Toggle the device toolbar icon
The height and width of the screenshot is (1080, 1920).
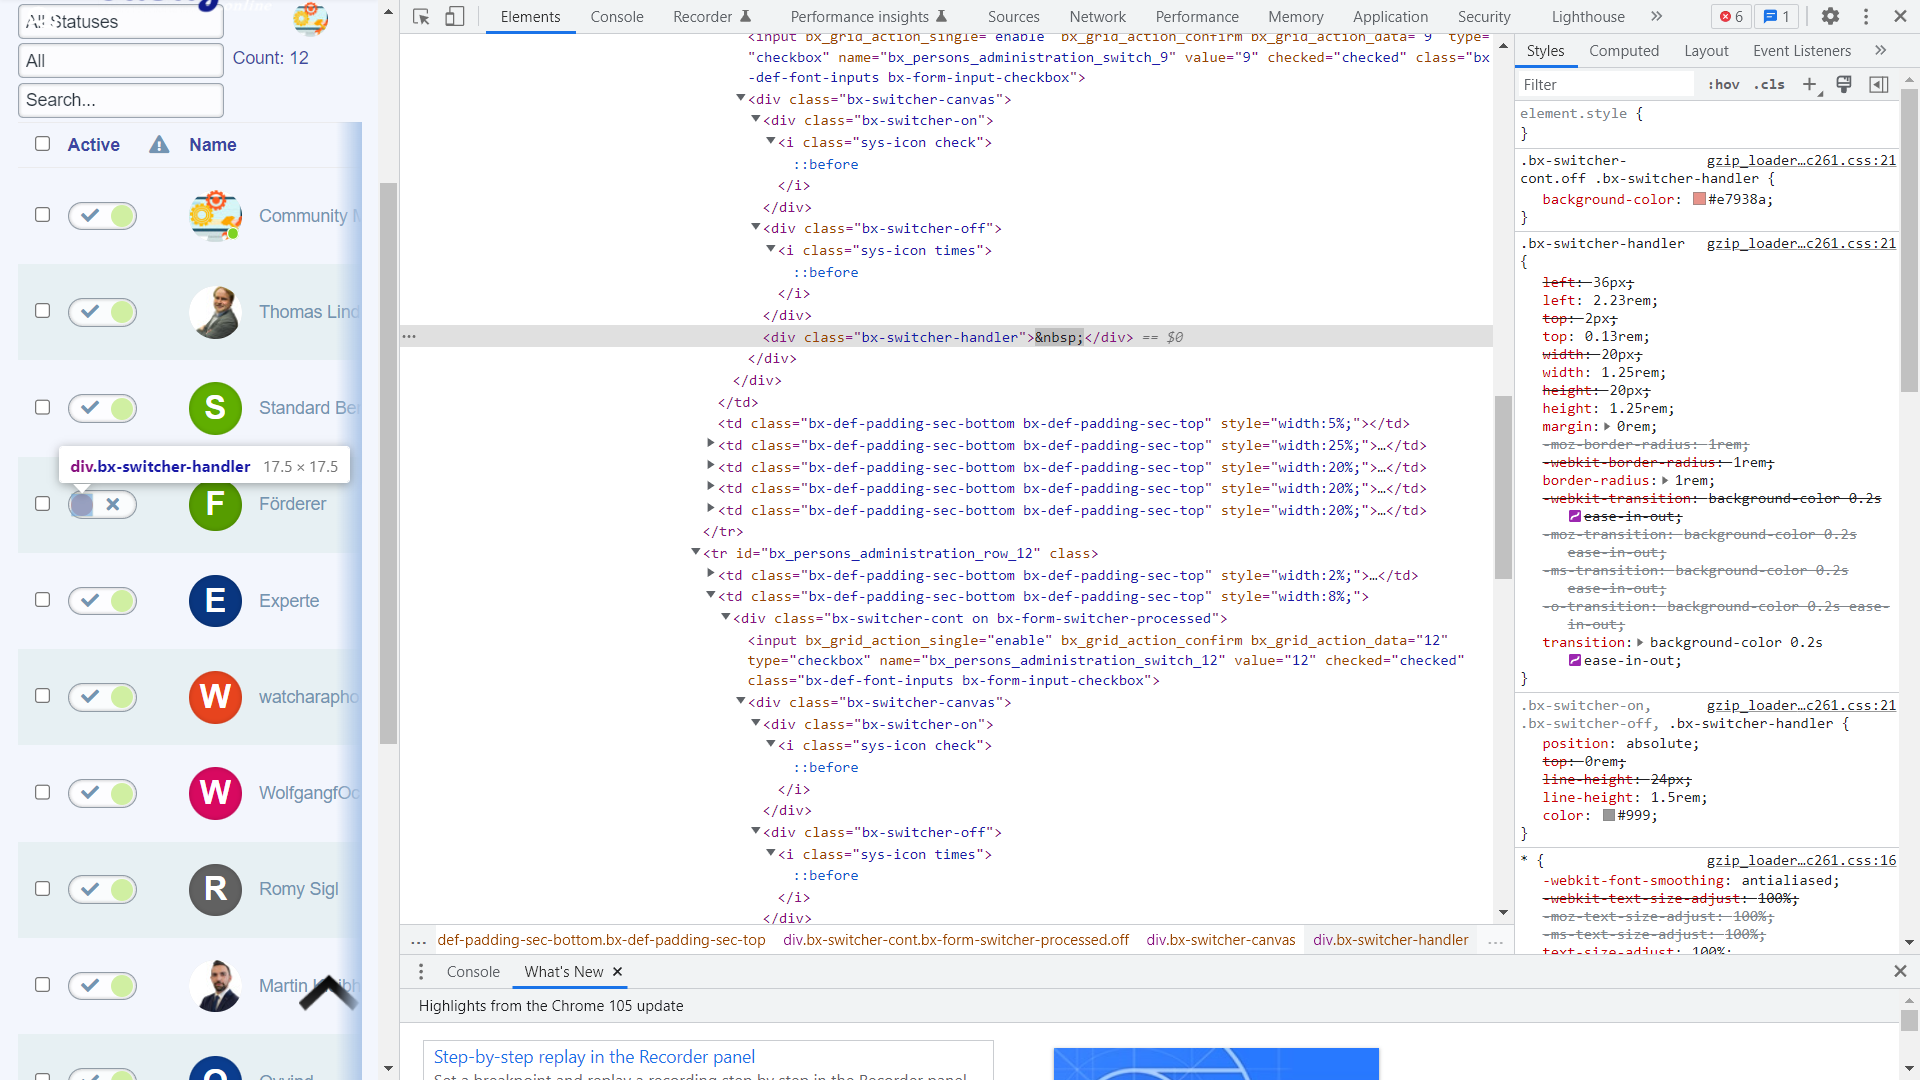454,17
